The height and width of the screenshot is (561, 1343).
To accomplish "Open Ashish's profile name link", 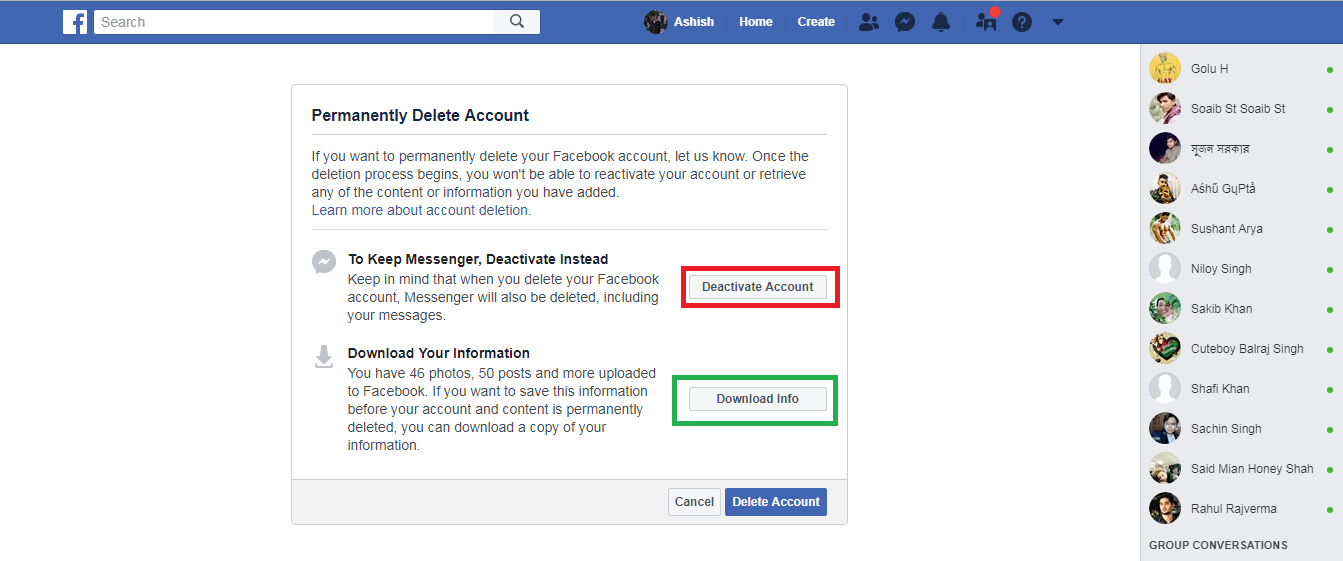I will [694, 22].
